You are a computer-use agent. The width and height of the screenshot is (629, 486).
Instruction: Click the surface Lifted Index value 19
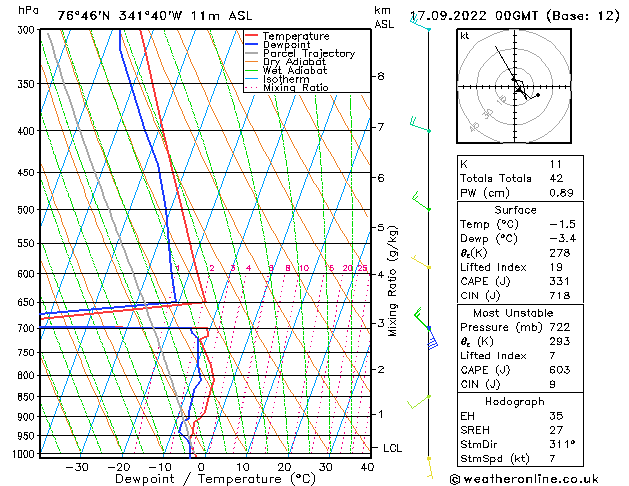556,267
